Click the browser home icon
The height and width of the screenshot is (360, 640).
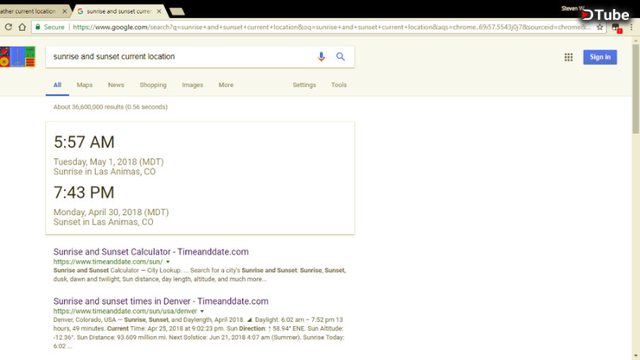point(22,27)
